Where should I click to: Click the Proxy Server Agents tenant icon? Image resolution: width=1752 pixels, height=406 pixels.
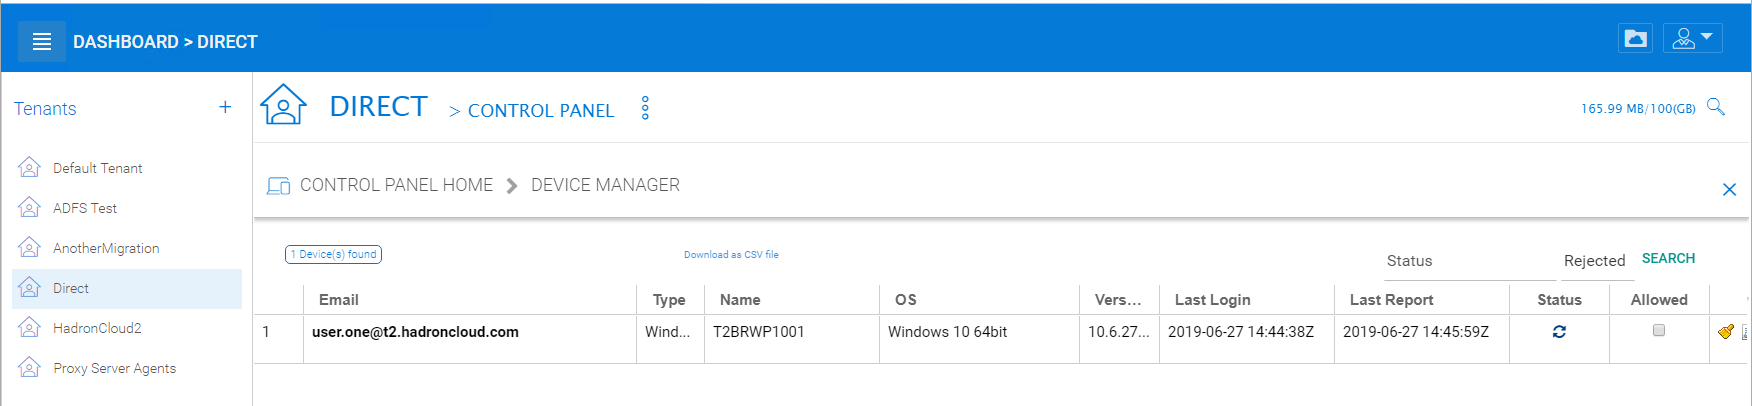tap(29, 367)
